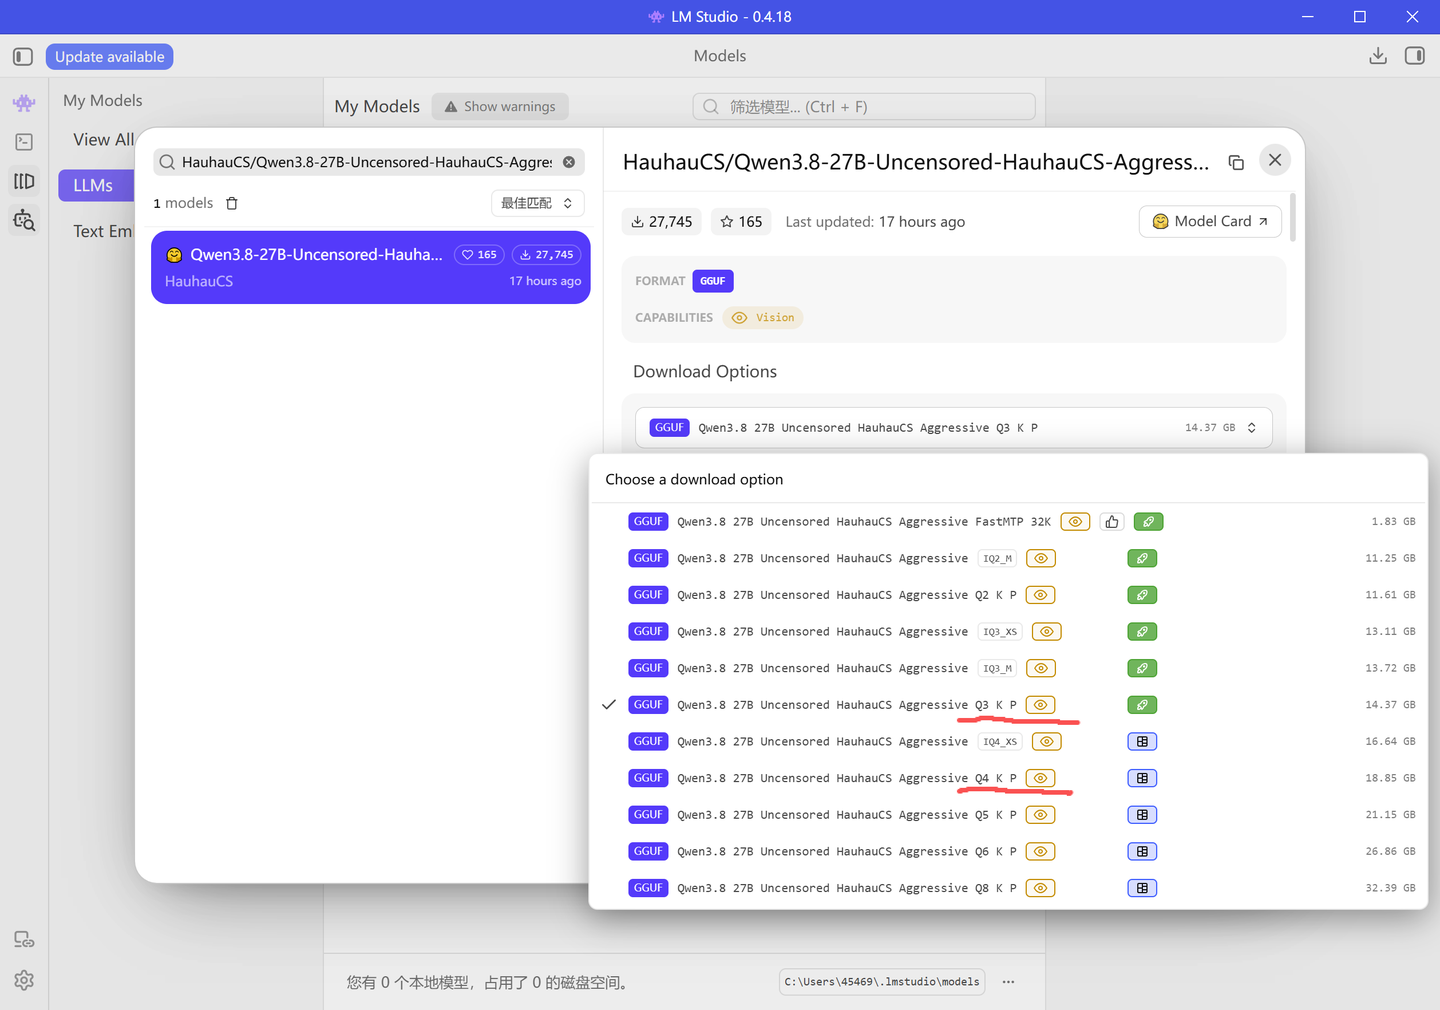Screen dimensions: 1440x1010
Task: Select the LLMs tab in My Models
Action: point(95,185)
